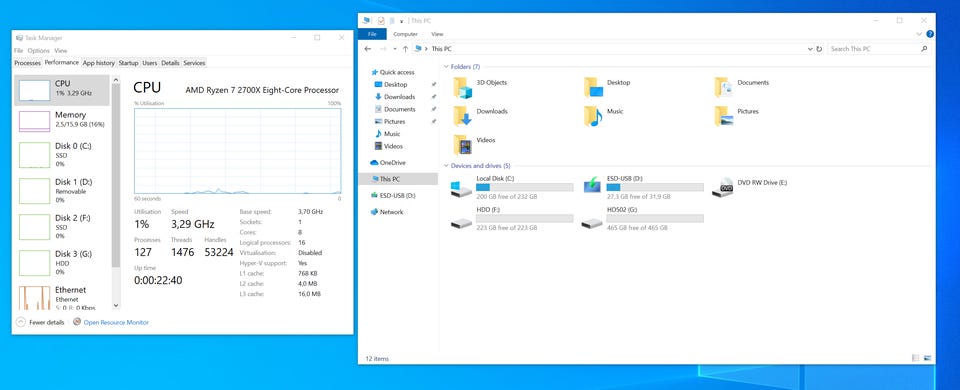
Task: Select the ESD-USB (D:) drive in Devices
Action: [x=643, y=187]
